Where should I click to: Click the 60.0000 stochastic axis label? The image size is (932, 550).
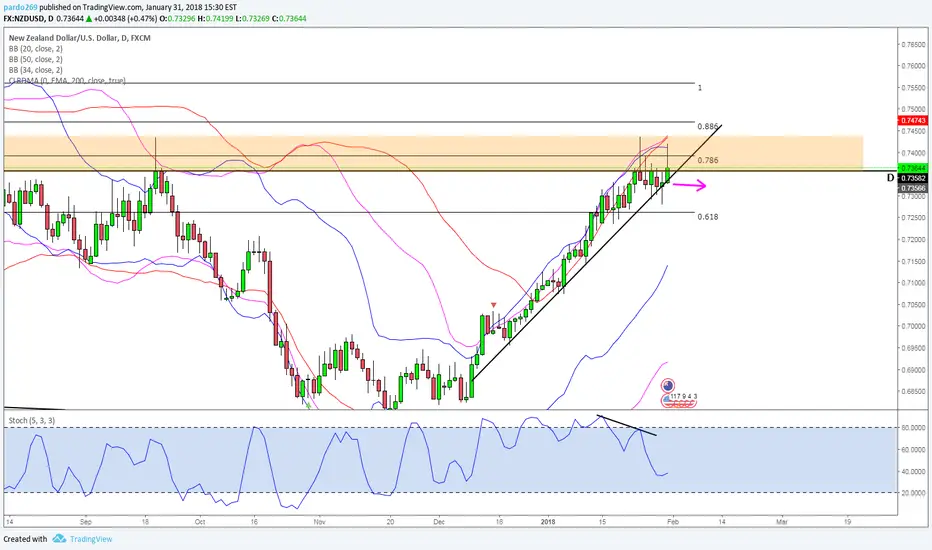point(913,450)
